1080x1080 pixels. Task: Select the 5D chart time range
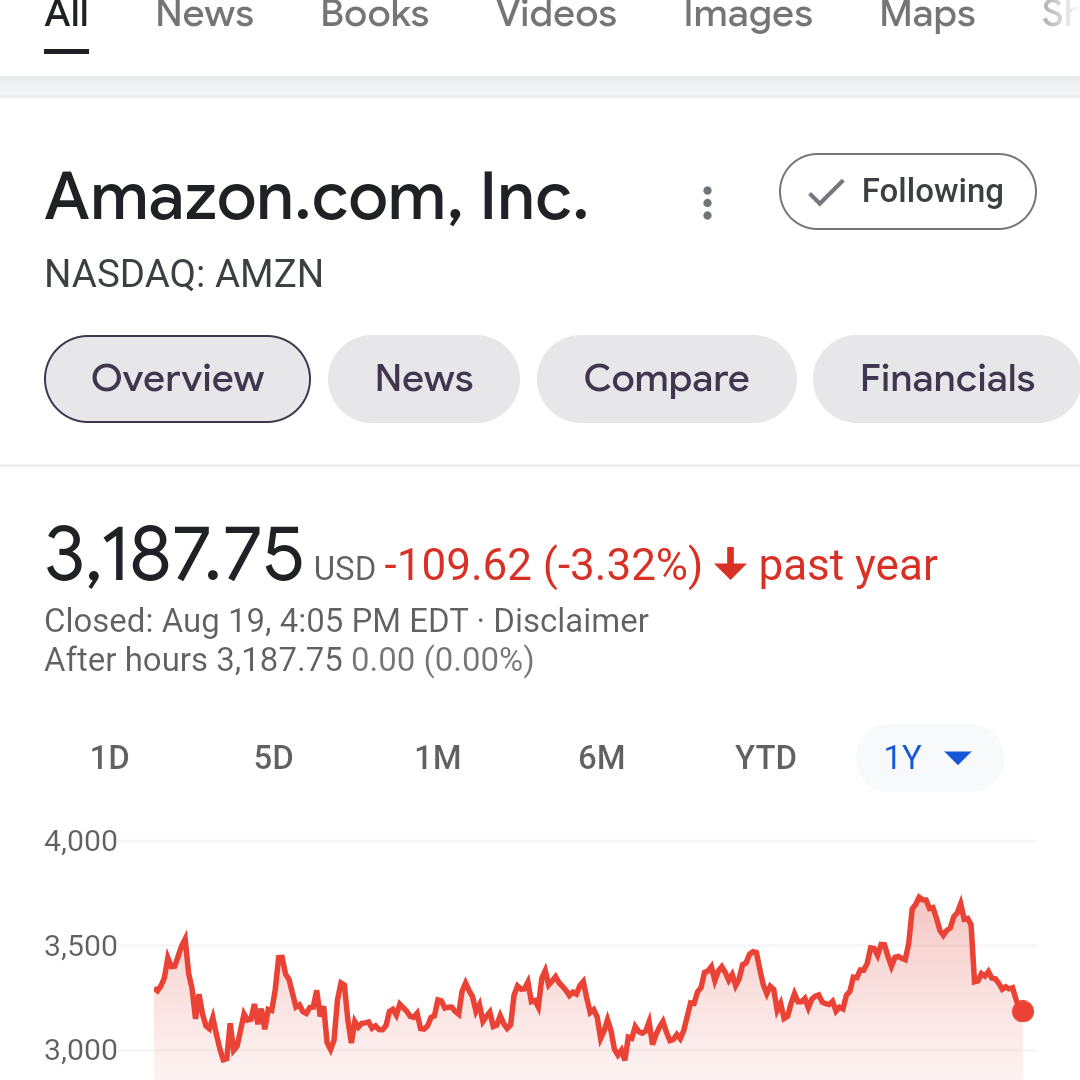(274, 758)
